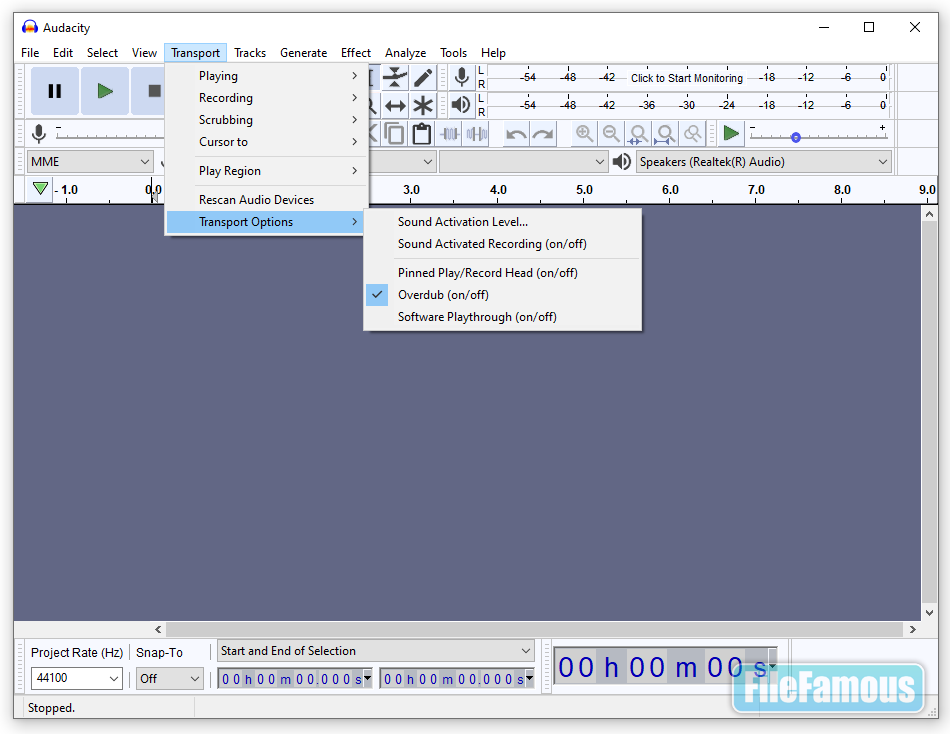Click the Redo arrow icon
This screenshot has width=950, height=734.
(x=543, y=133)
